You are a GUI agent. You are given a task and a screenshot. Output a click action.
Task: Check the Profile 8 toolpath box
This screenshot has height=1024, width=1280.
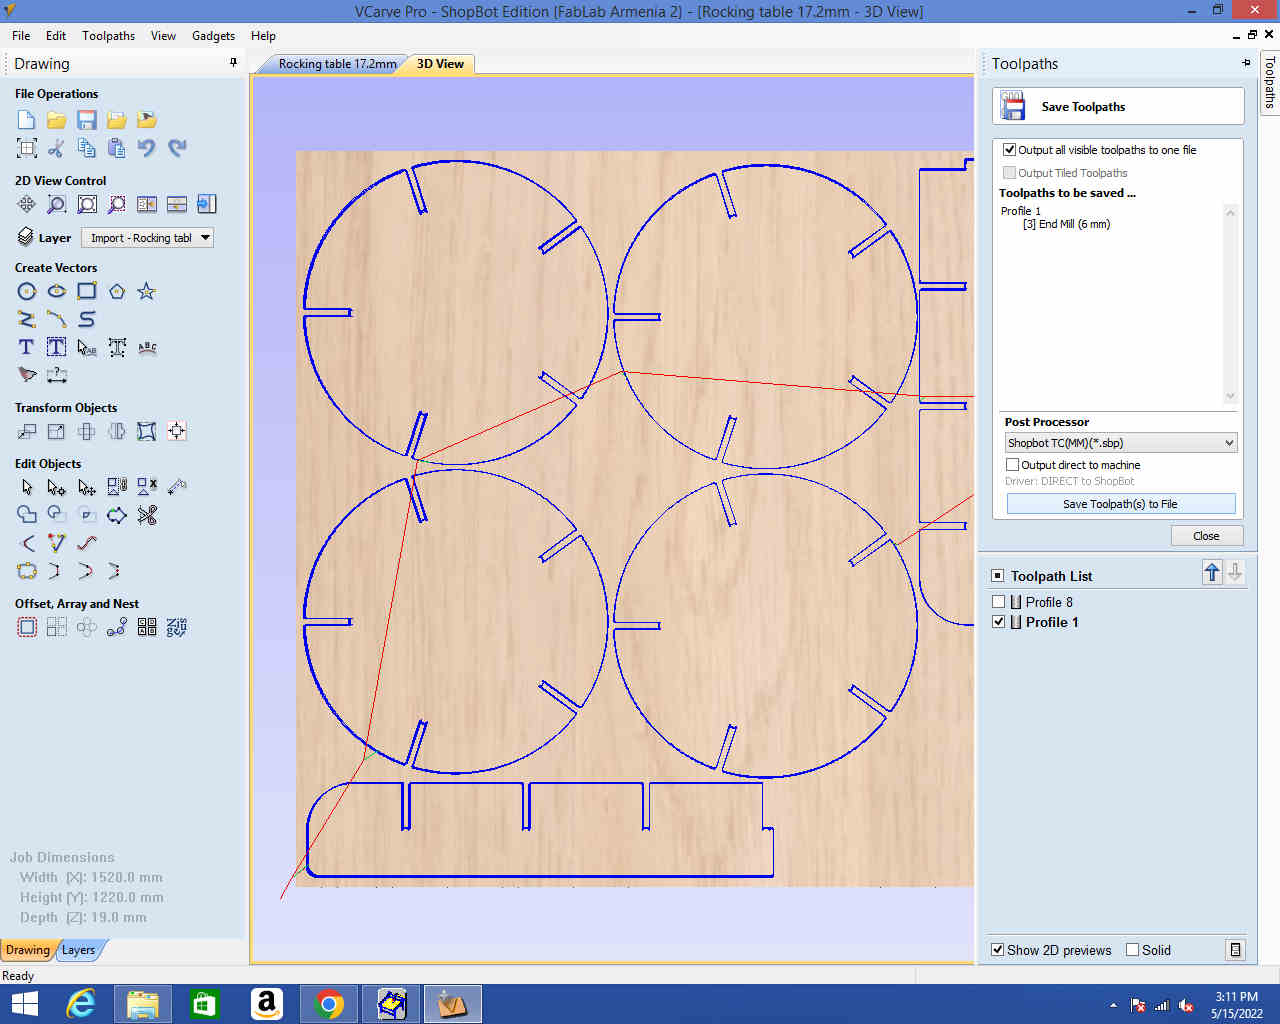coord(998,602)
